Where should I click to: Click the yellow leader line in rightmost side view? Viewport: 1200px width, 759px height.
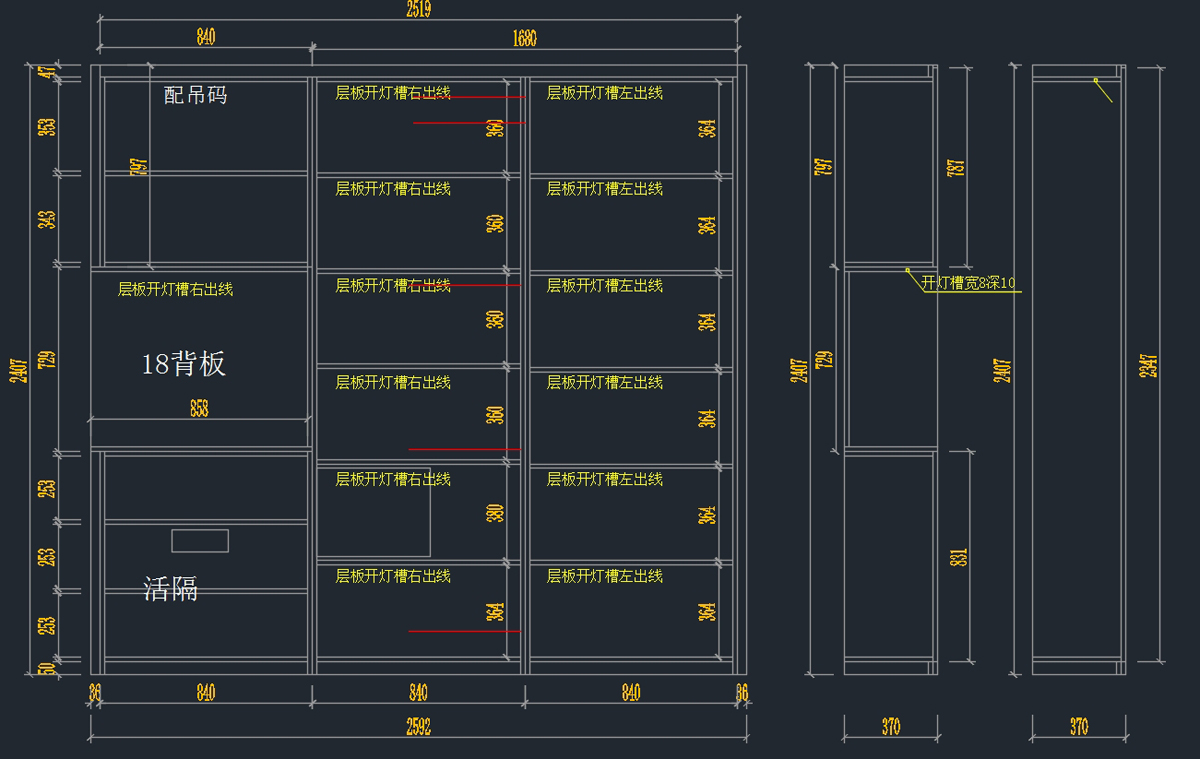tap(1103, 90)
